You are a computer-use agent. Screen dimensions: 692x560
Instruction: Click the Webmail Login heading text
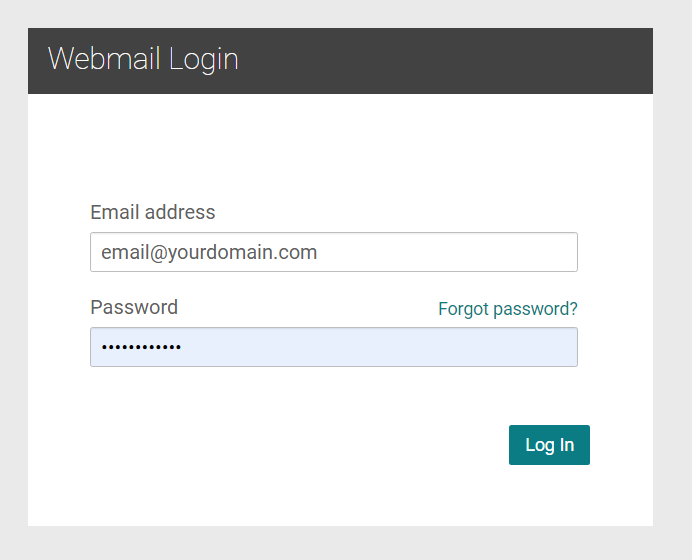tap(143, 59)
